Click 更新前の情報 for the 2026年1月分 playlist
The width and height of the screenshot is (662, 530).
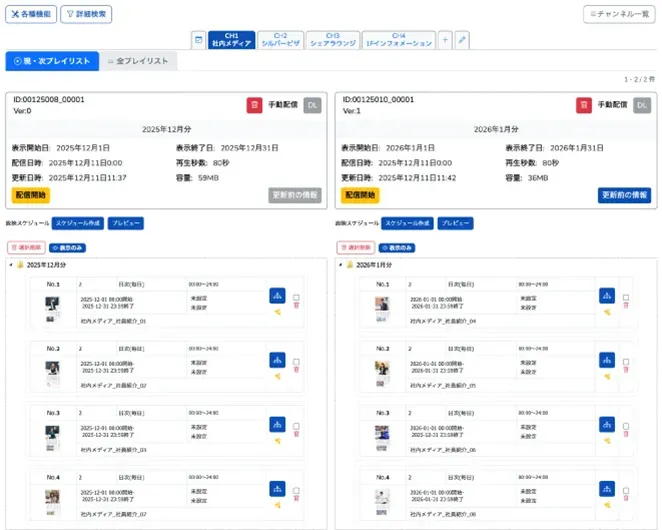click(624, 195)
